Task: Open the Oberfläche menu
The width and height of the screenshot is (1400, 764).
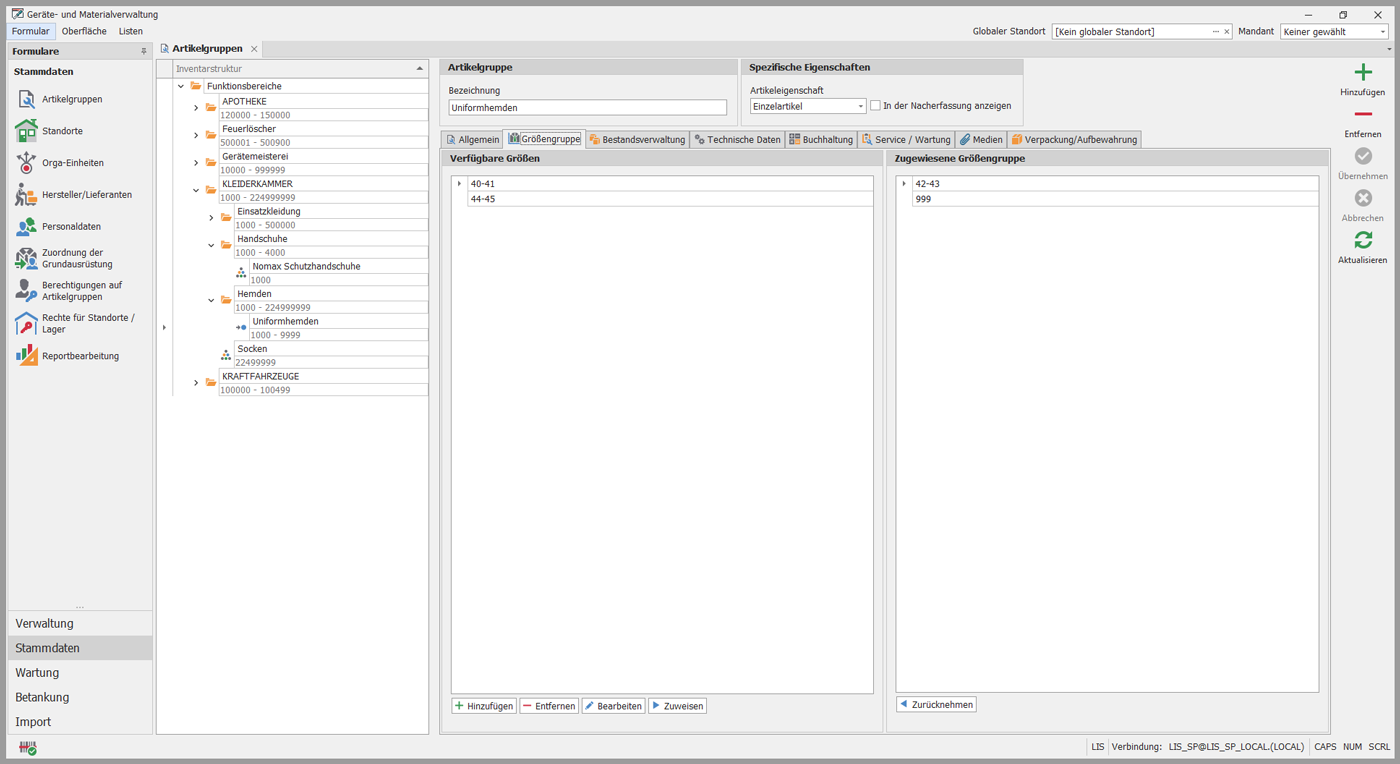Action: point(84,31)
